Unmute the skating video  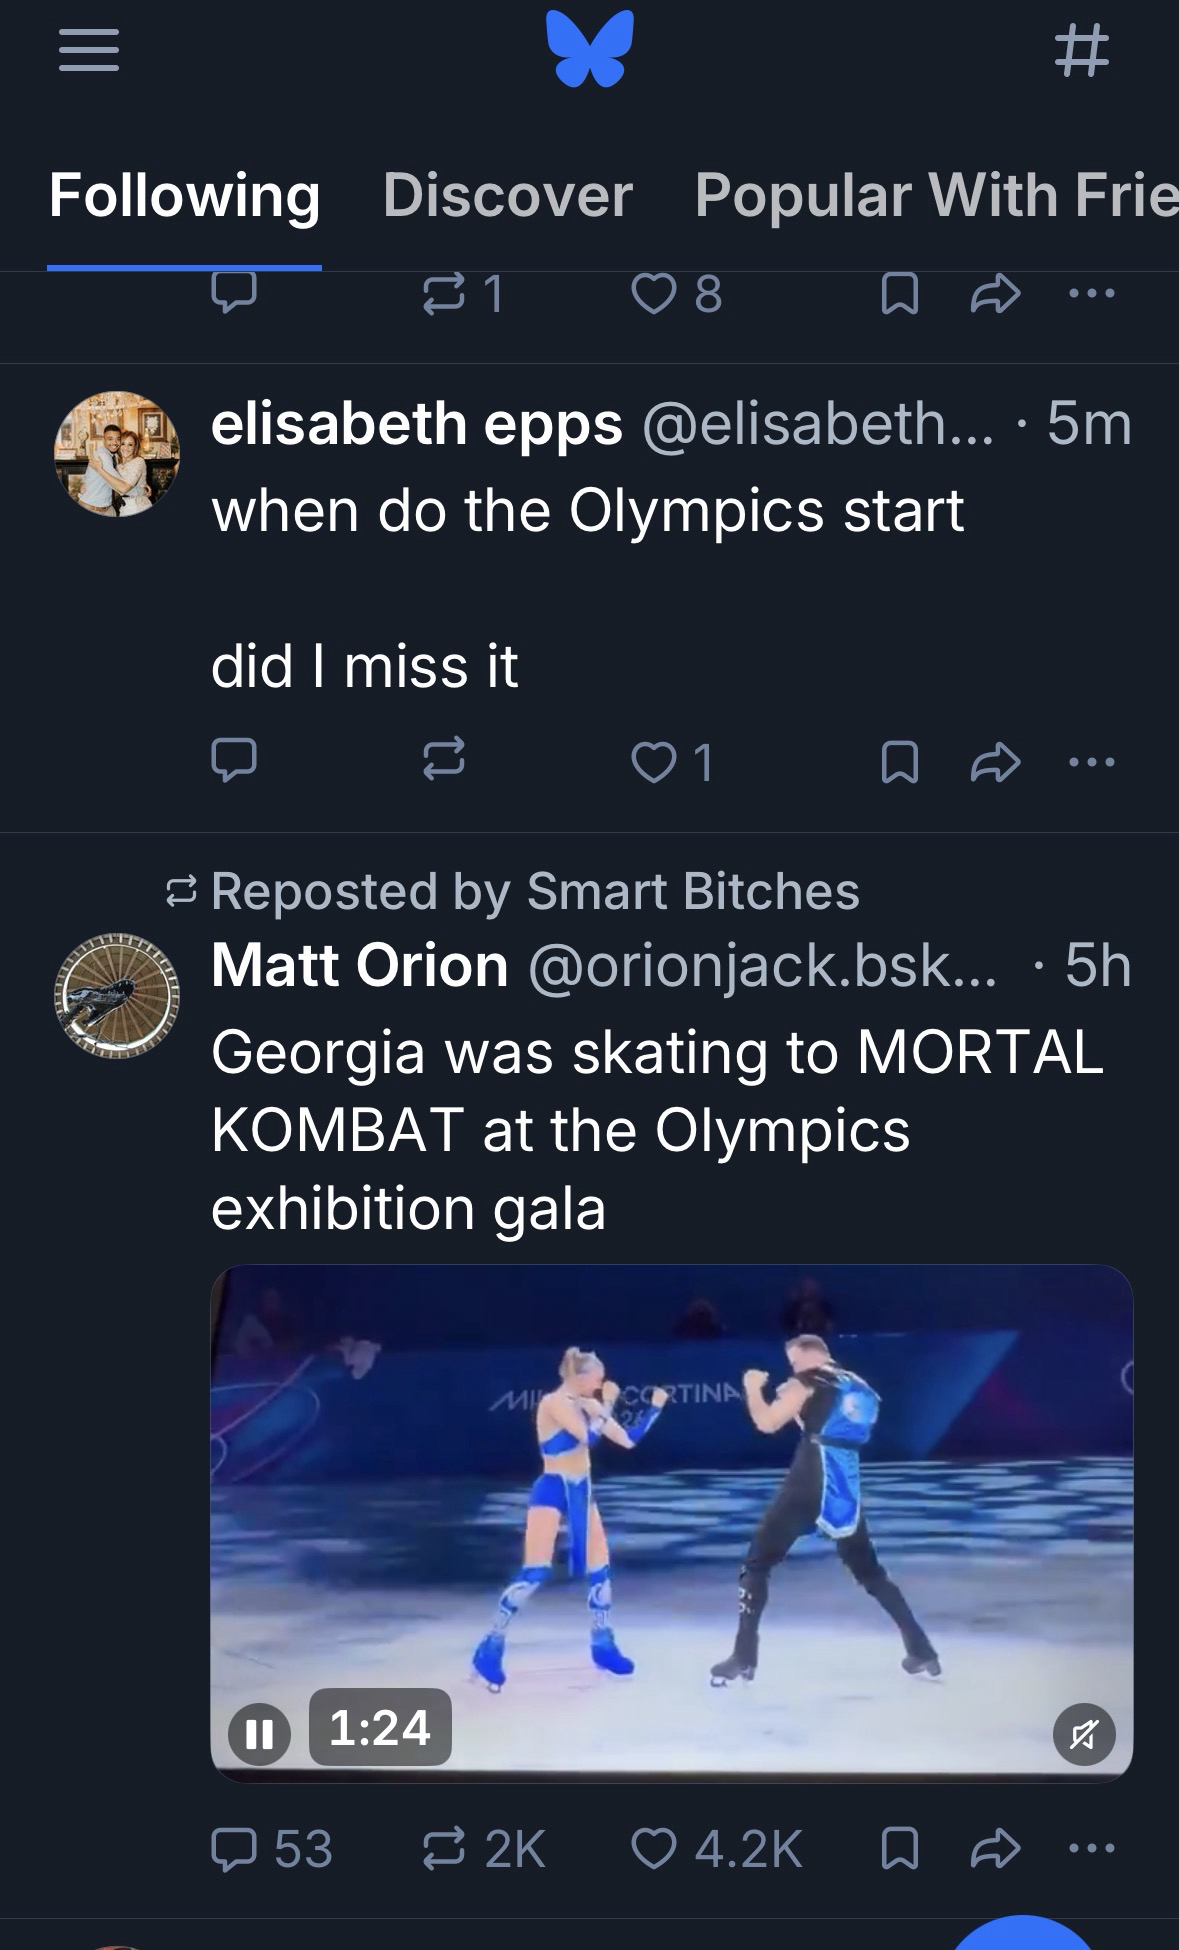1084,1733
